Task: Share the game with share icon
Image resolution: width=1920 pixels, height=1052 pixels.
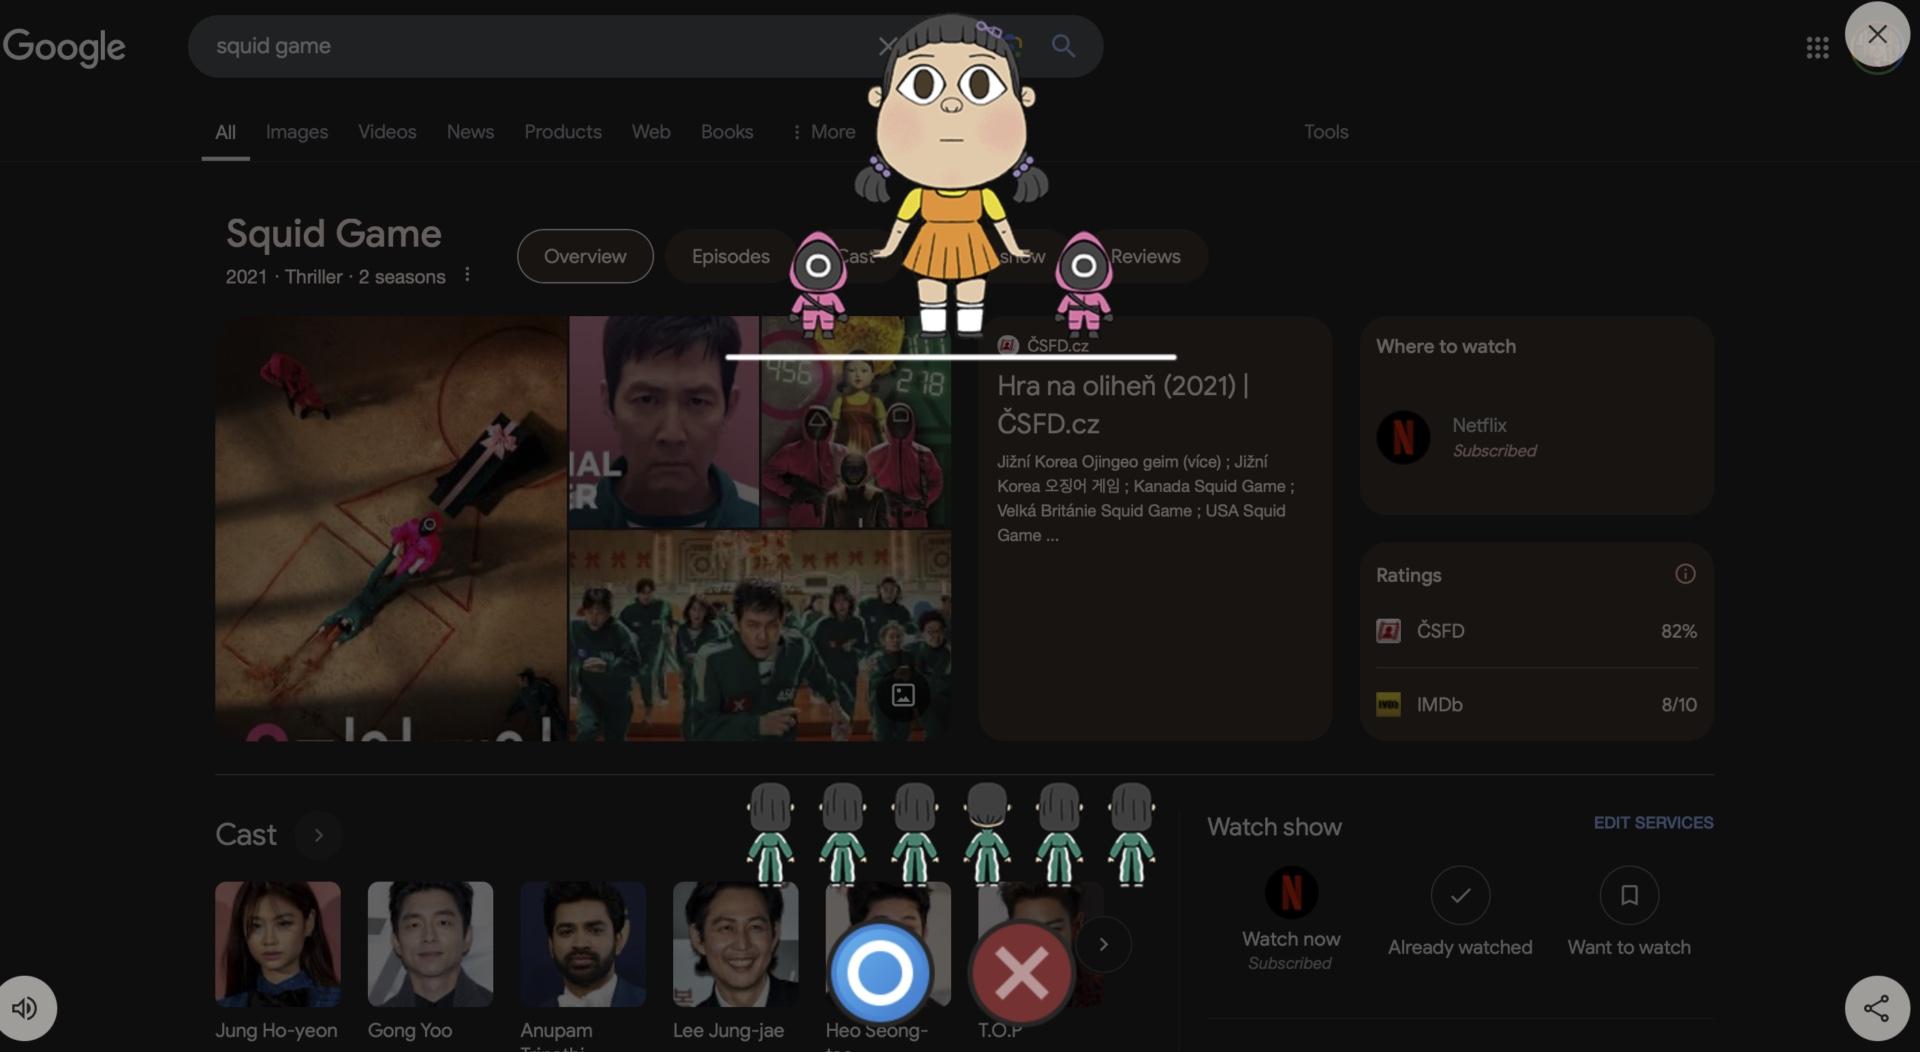Action: click(x=1876, y=1008)
